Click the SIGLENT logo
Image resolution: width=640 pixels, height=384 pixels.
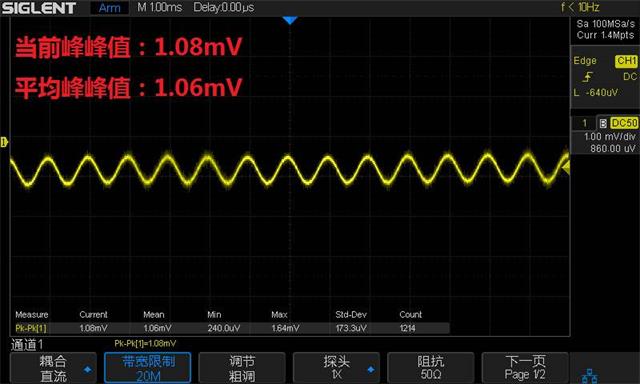[x=39, y=8]
